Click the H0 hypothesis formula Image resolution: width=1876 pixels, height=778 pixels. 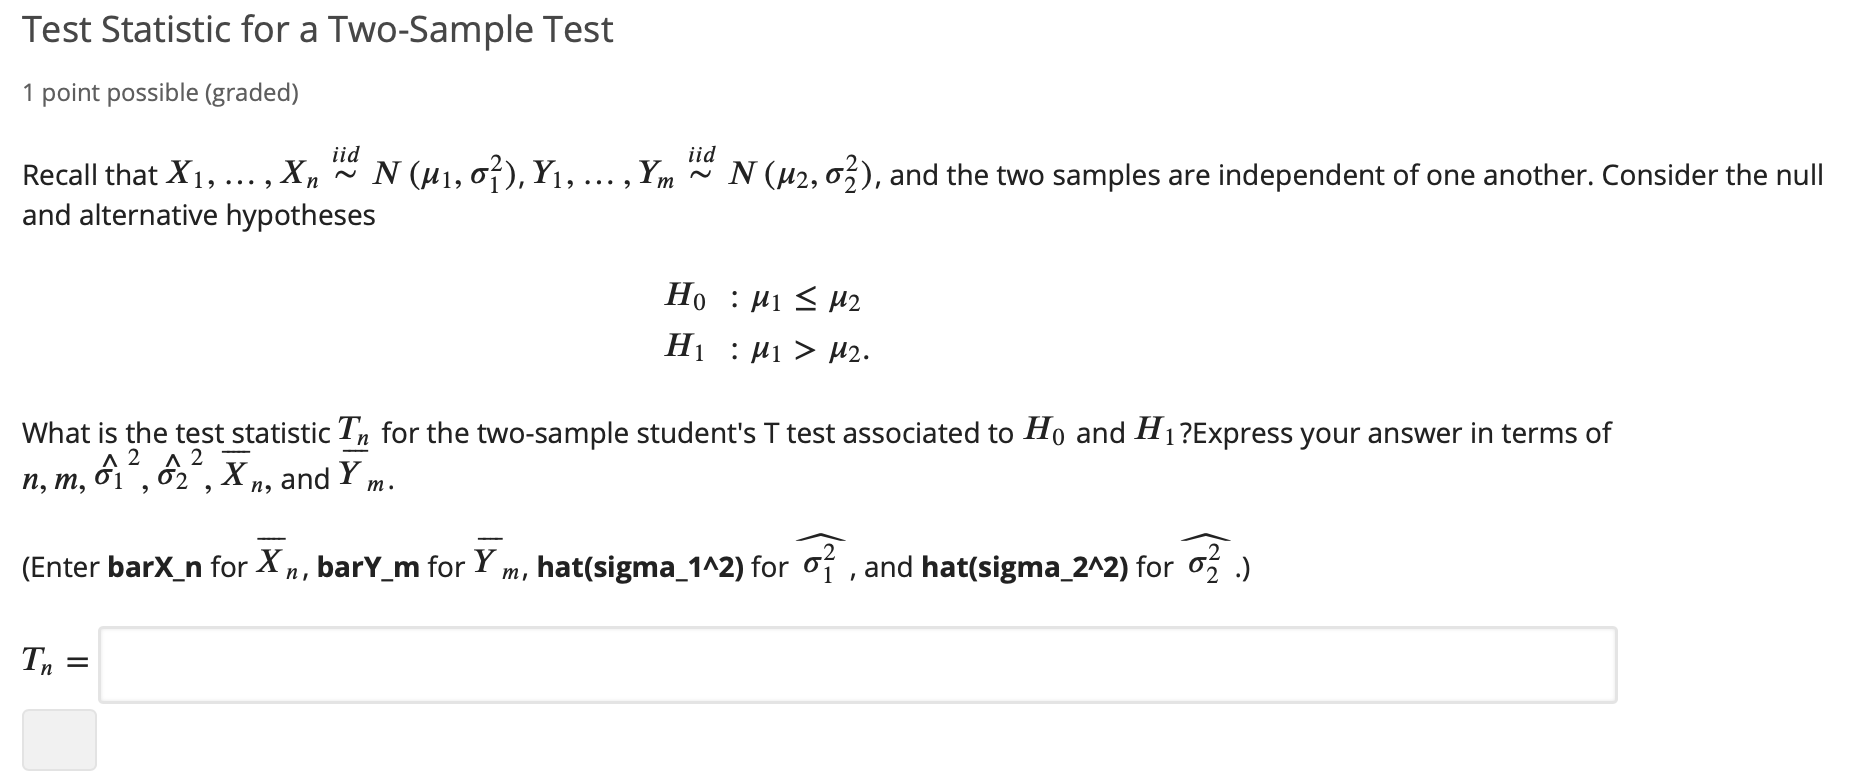pos(763,297)
